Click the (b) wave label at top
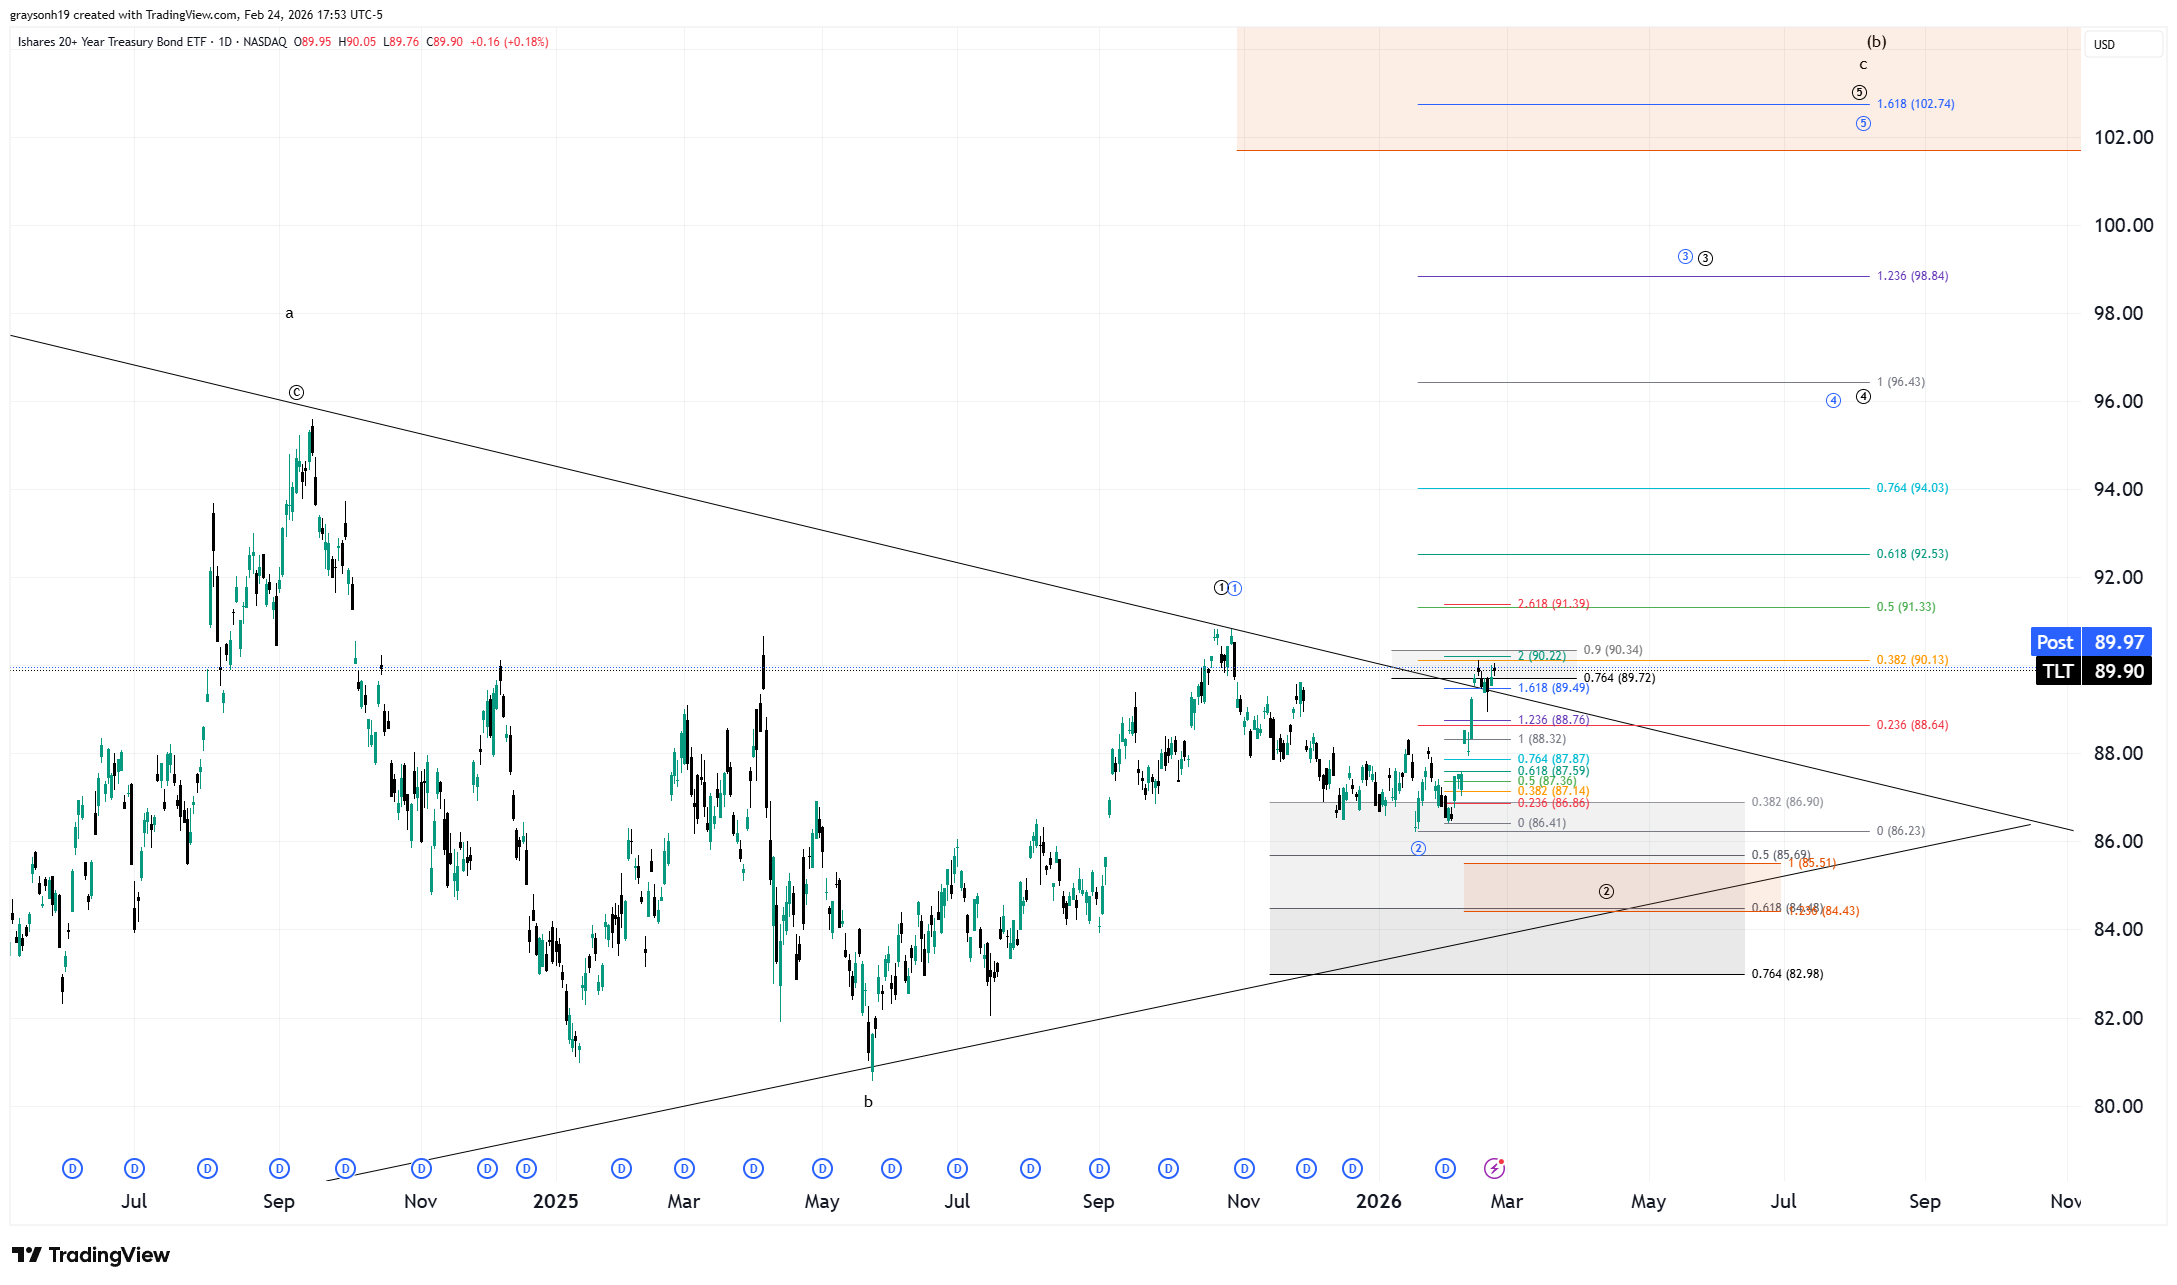Viewport: 2177px width, 1285px height. pyautogui.click(x=1876, y=42)
